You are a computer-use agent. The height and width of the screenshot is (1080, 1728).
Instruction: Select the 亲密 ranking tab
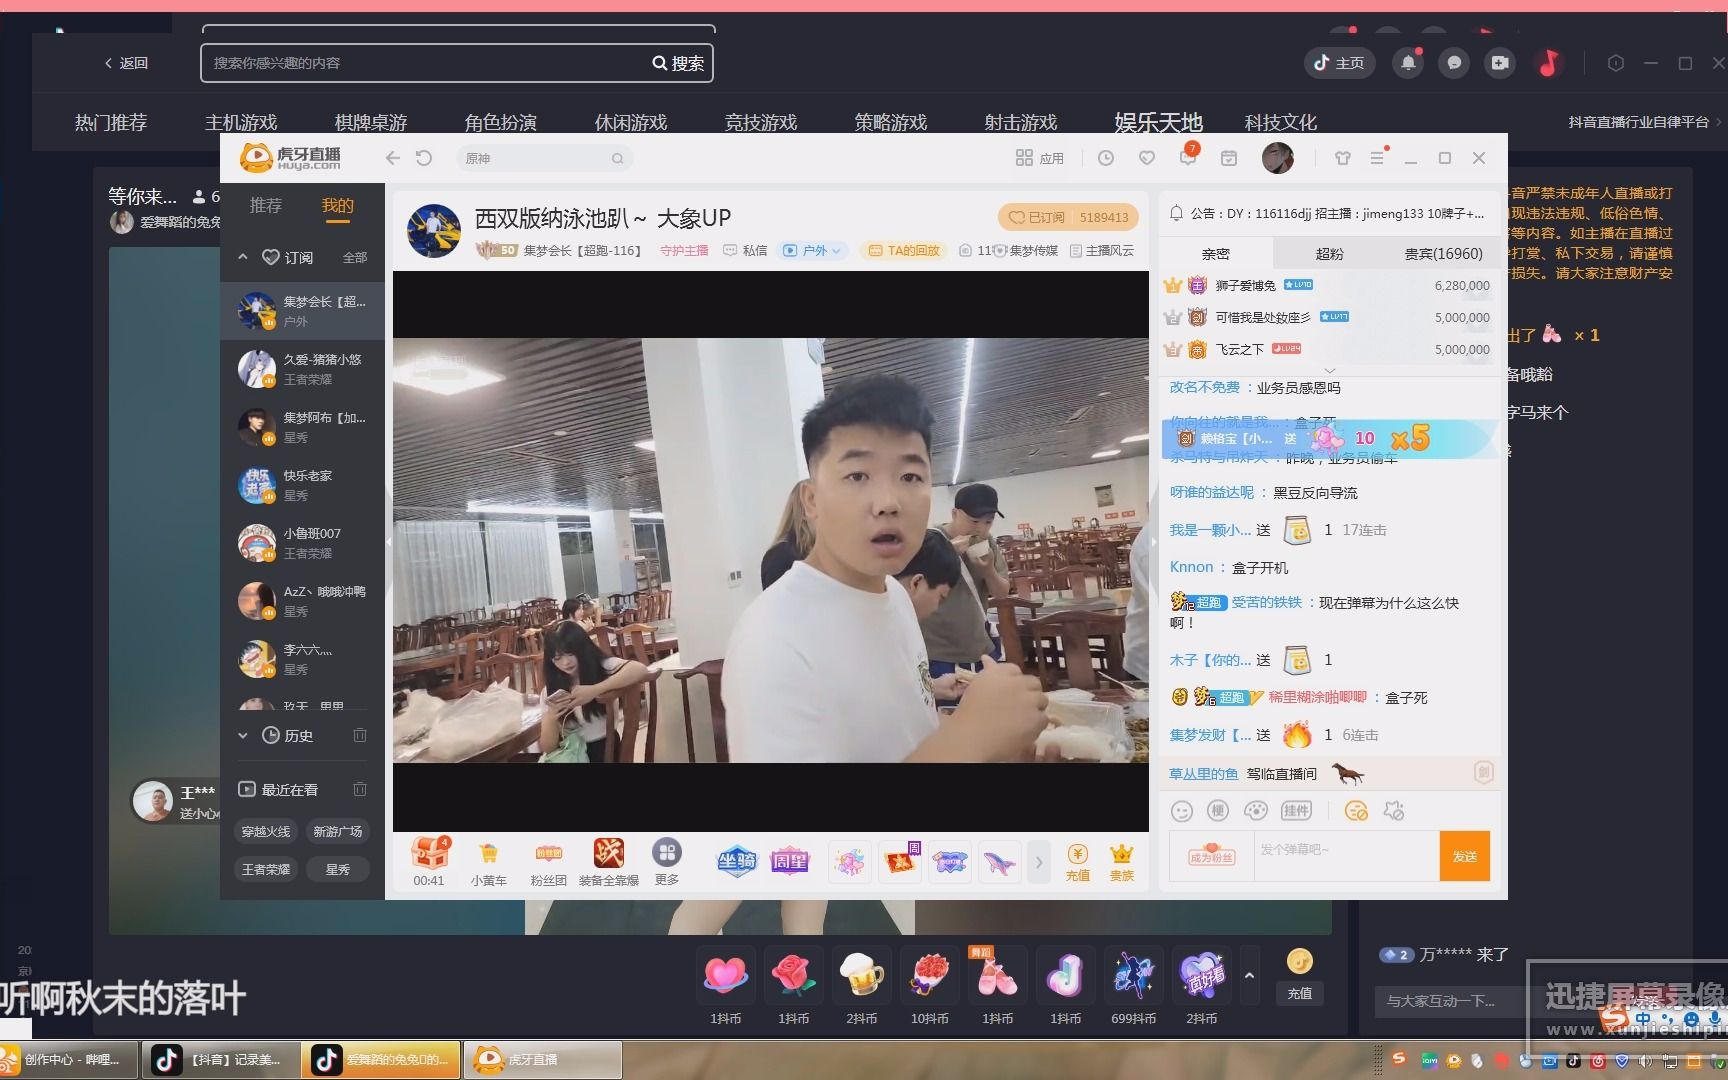click(1216, 254)
